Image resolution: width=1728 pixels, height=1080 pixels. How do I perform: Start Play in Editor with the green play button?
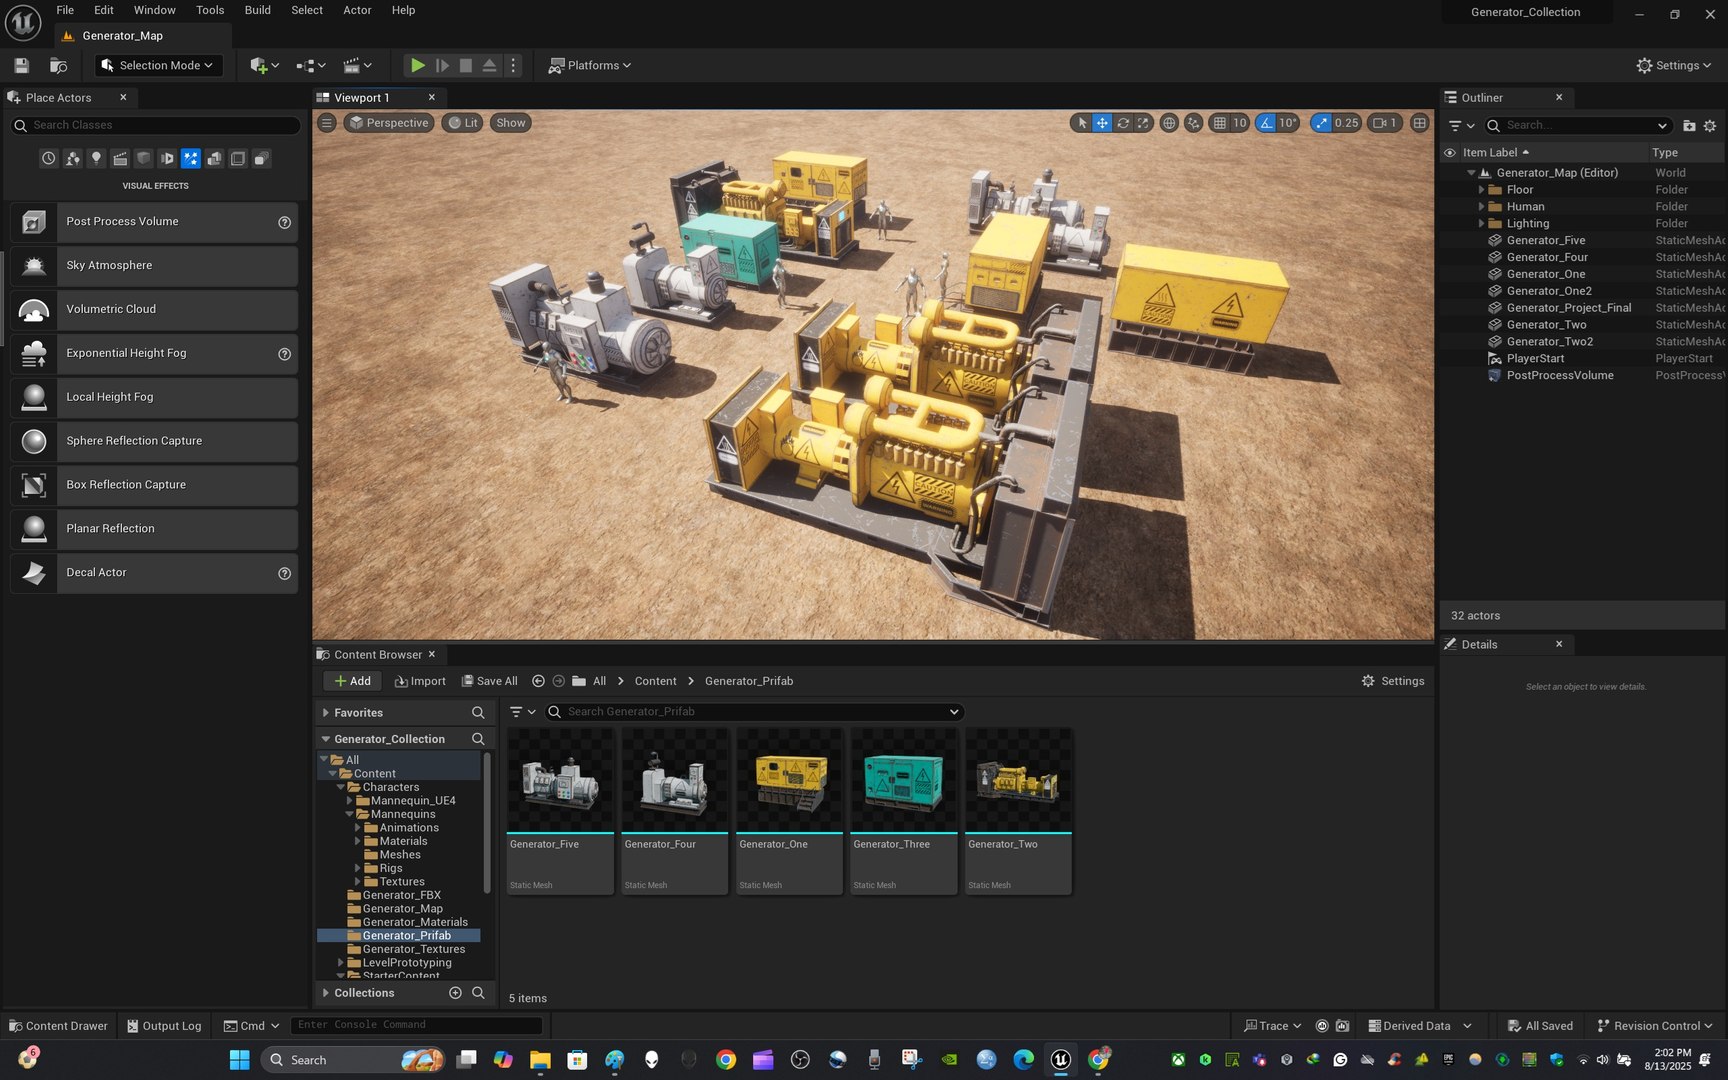point(417,66)
